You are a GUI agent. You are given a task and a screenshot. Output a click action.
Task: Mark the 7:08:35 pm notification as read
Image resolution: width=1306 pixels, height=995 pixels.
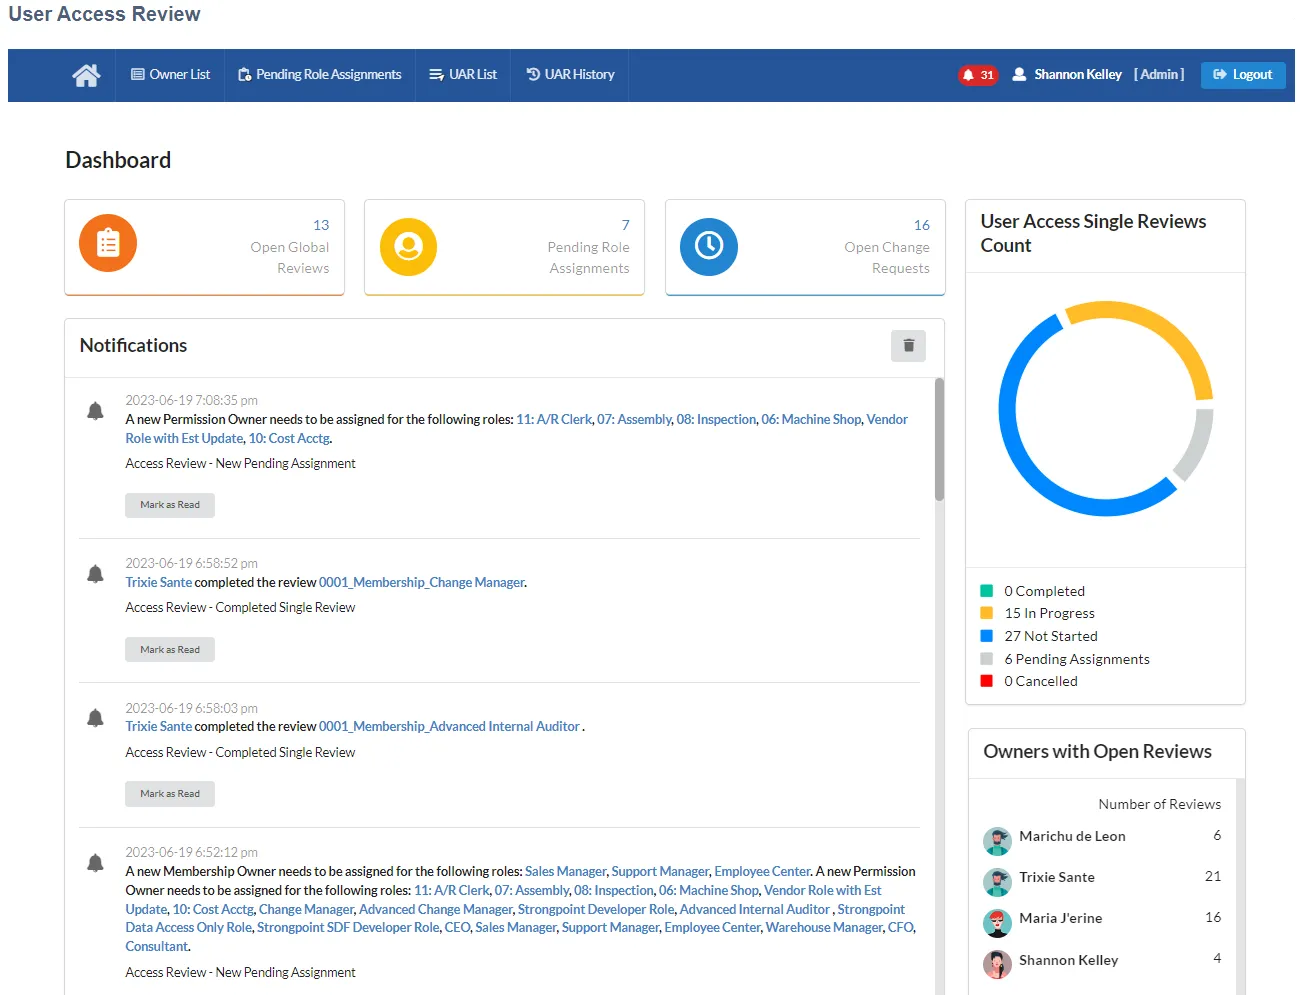point(170,505)
